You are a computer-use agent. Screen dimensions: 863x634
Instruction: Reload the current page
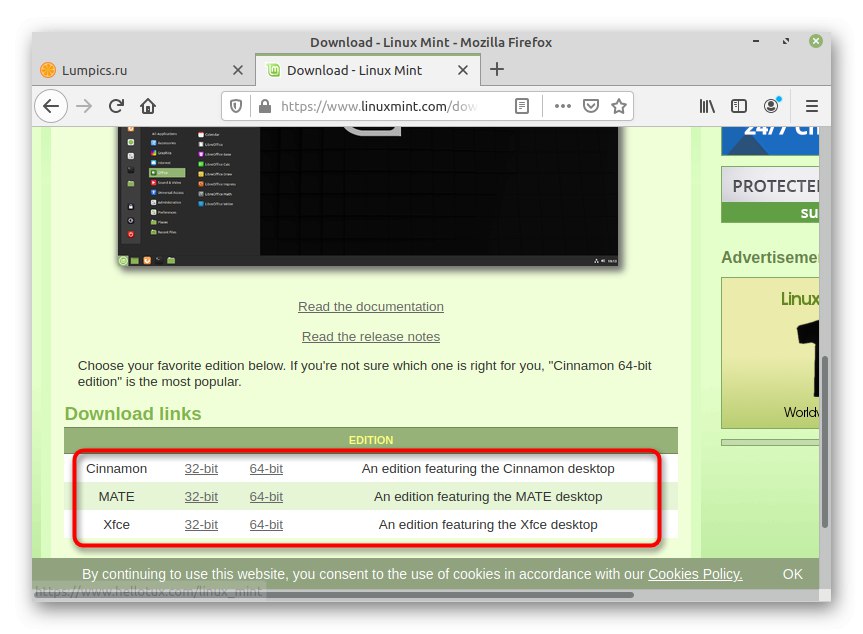(x=116, y=106)
